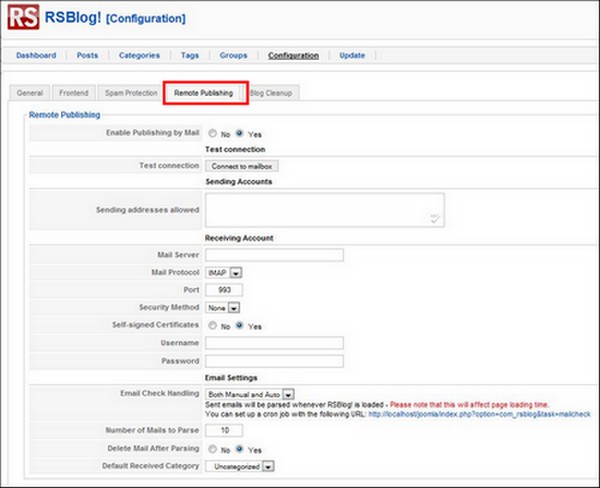Open the cron job mailcheck URL link
600x488 pixels.
click(x=479, y=414)
